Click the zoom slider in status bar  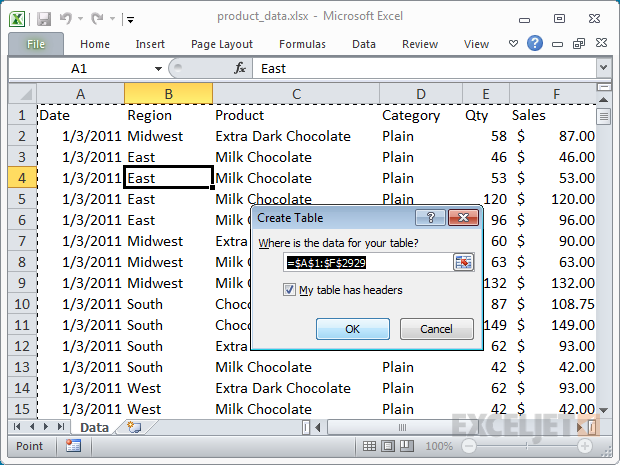click(x=525, y=446)
